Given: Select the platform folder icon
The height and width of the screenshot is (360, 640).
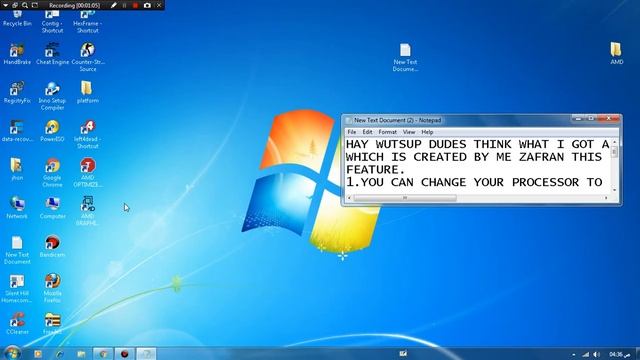Looking at the screenshot, I should (x=87, y=92).
